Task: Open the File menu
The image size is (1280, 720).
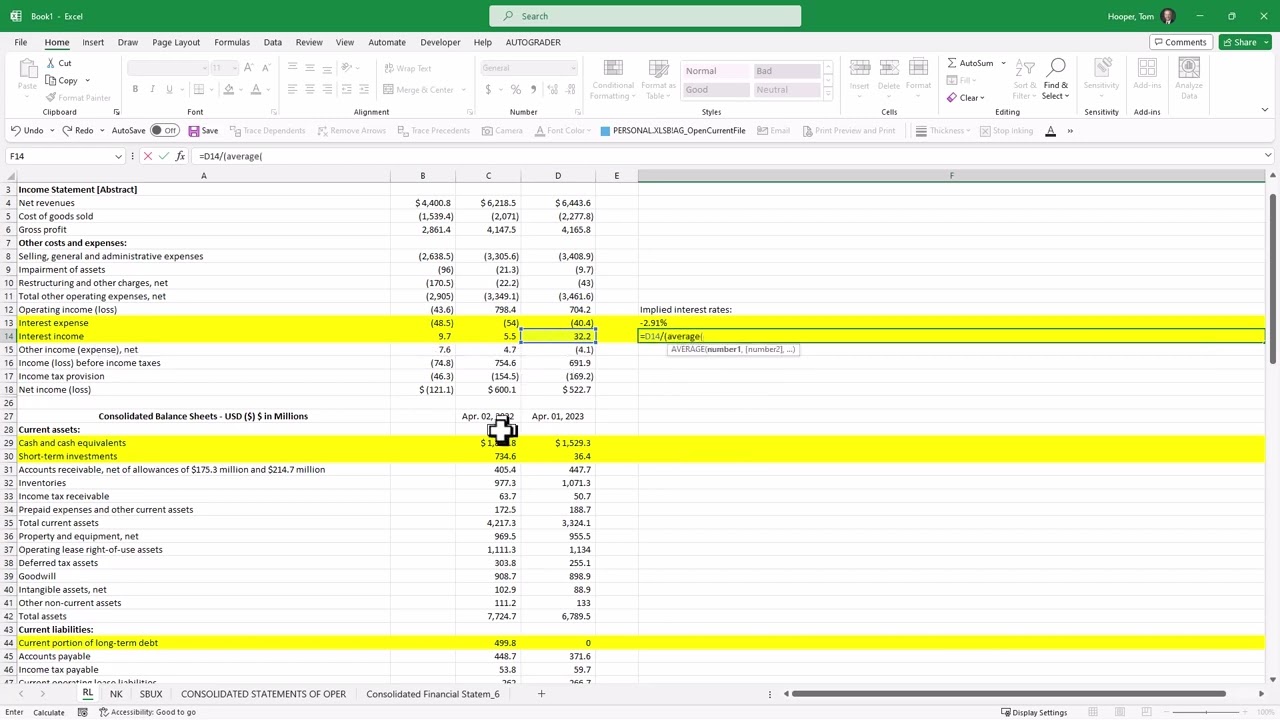Action: coord(20,42)
